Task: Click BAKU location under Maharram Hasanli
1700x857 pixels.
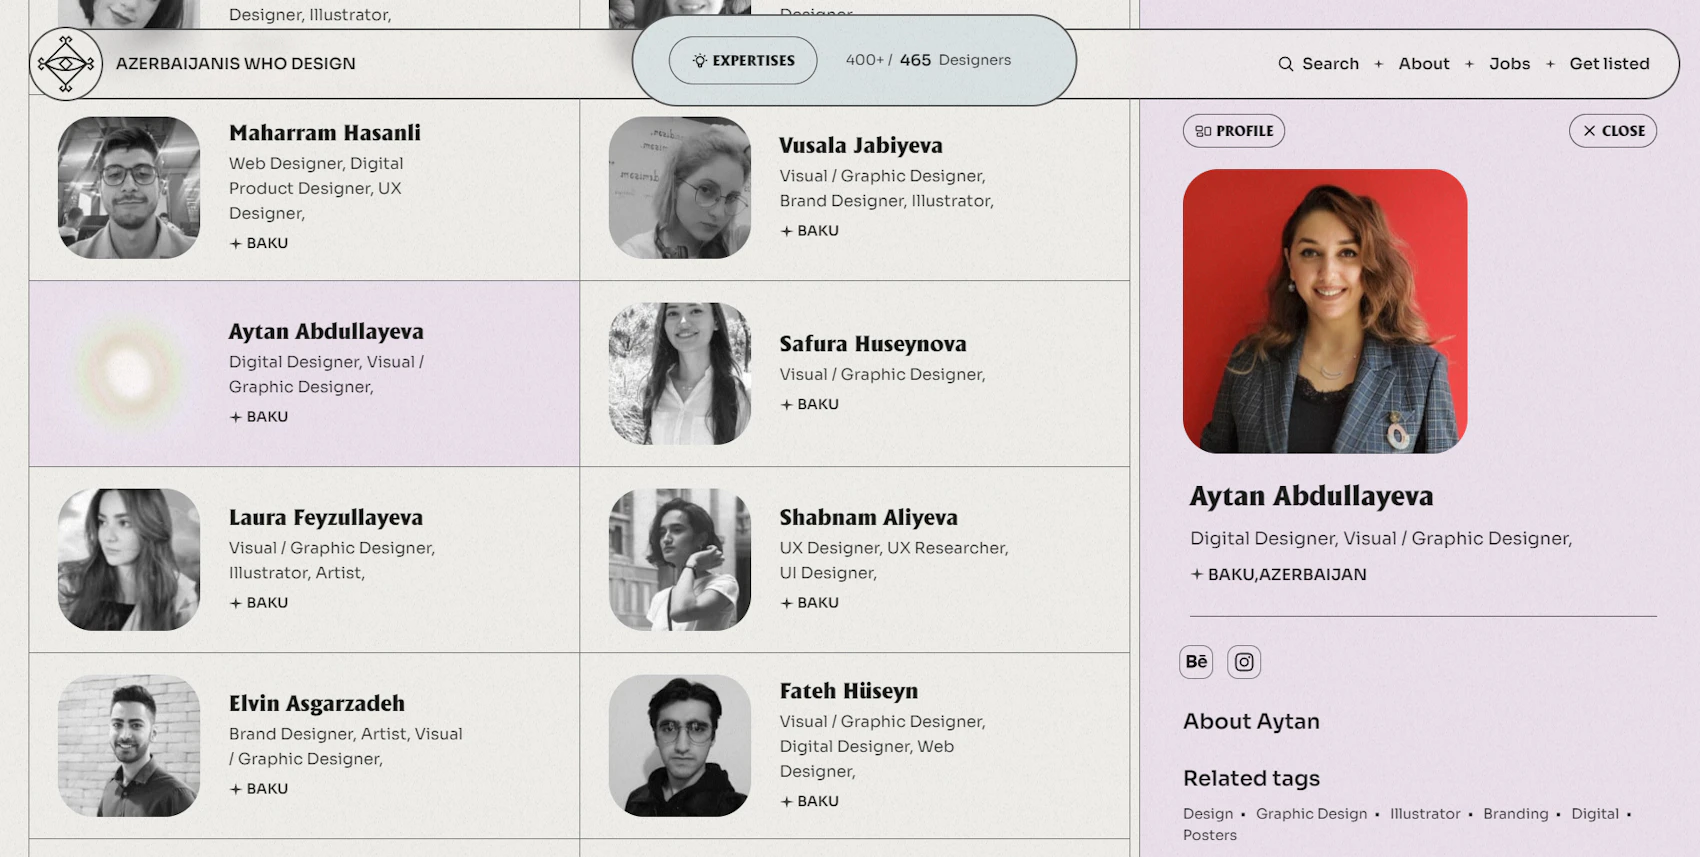Action: point(259,243)
